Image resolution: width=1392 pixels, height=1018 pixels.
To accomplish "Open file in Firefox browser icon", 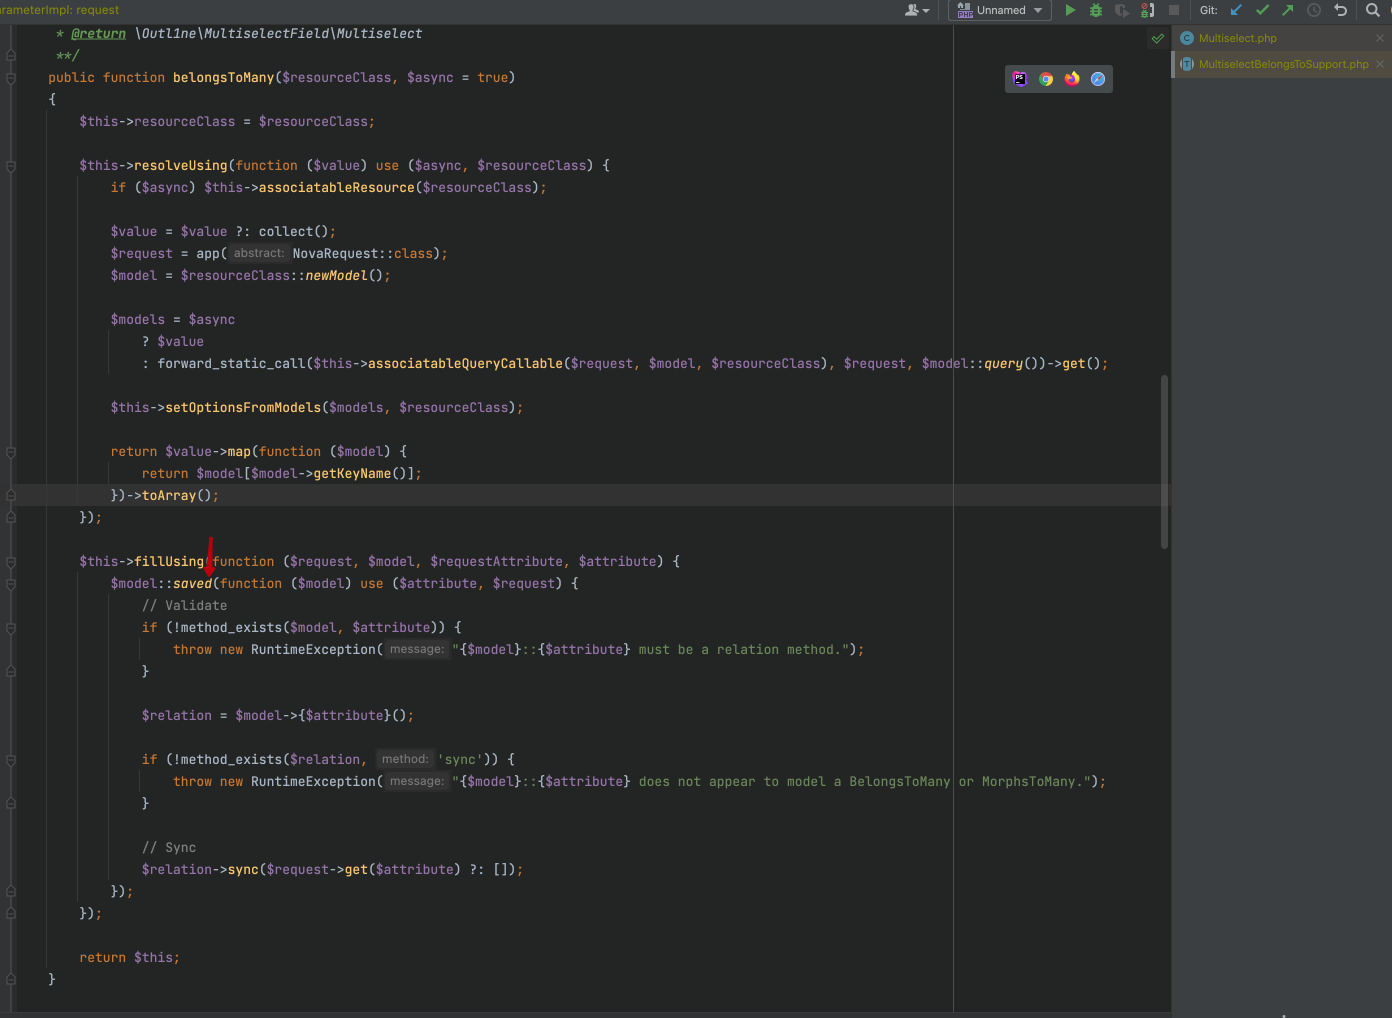I will point(1072,79).
